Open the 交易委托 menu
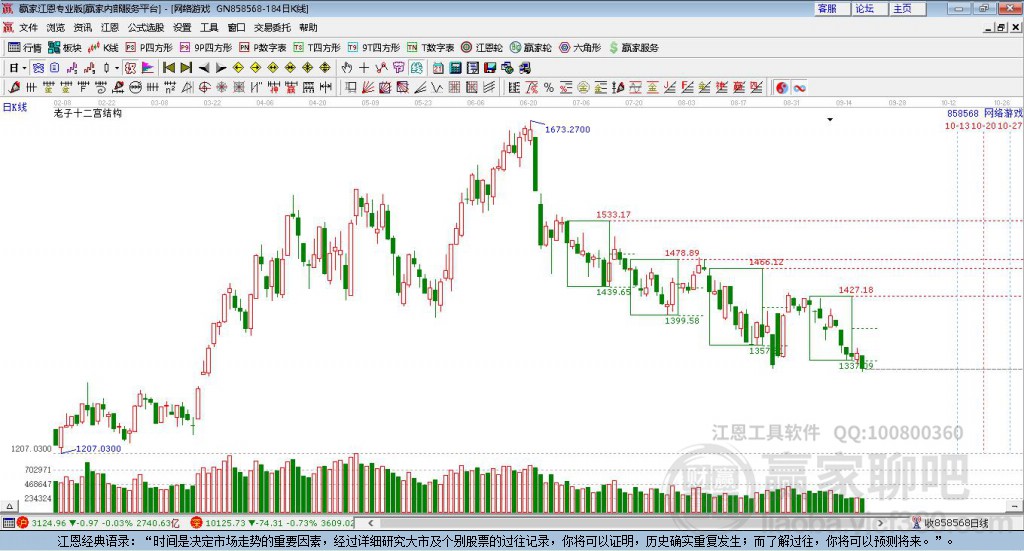The height and width of the screenshot is (551, 1024). pos(272,27)
